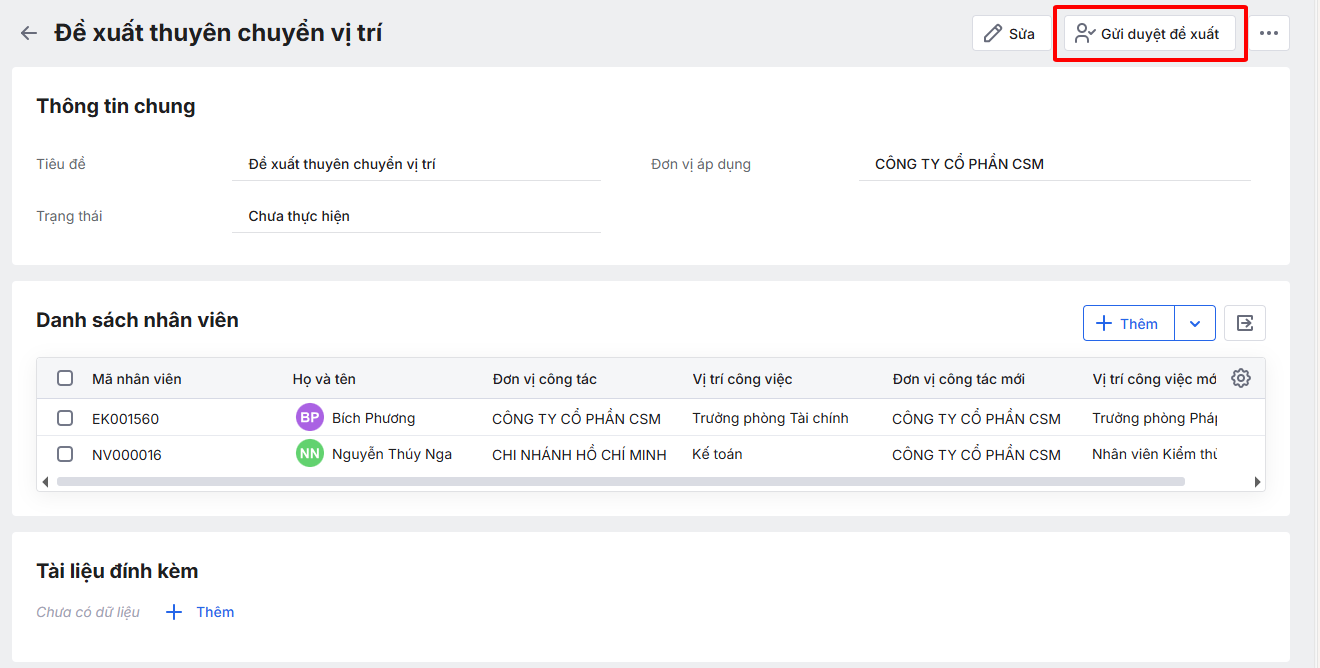Click the horizontal scrollbar of the employee table

(620, 481)
